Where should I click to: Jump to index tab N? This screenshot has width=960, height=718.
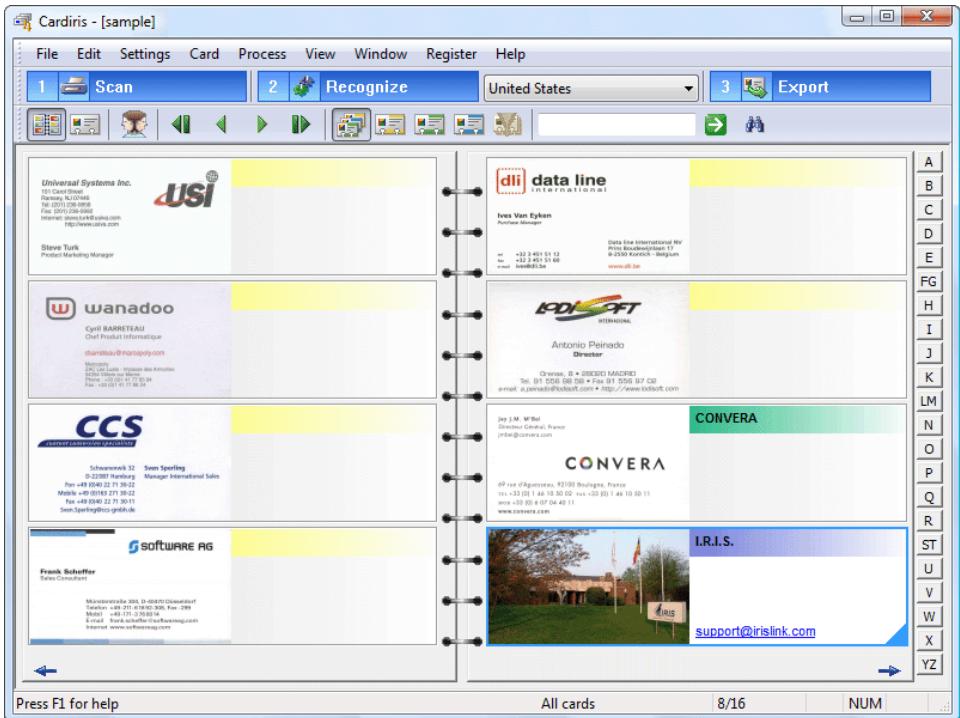click(929, 425)
